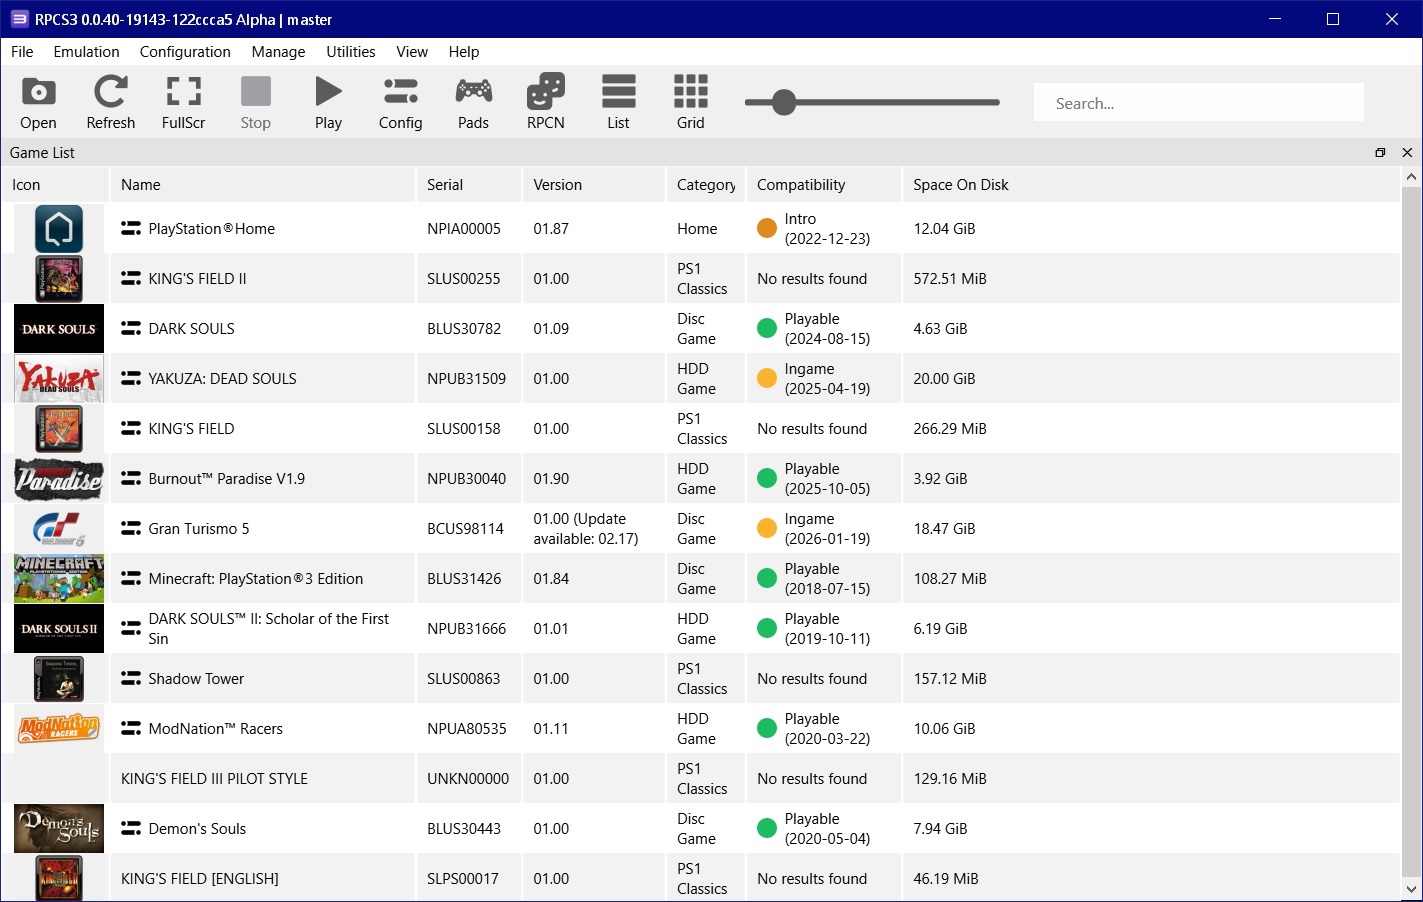
Task: Switch to Grid view
Action: click(690, 102)
